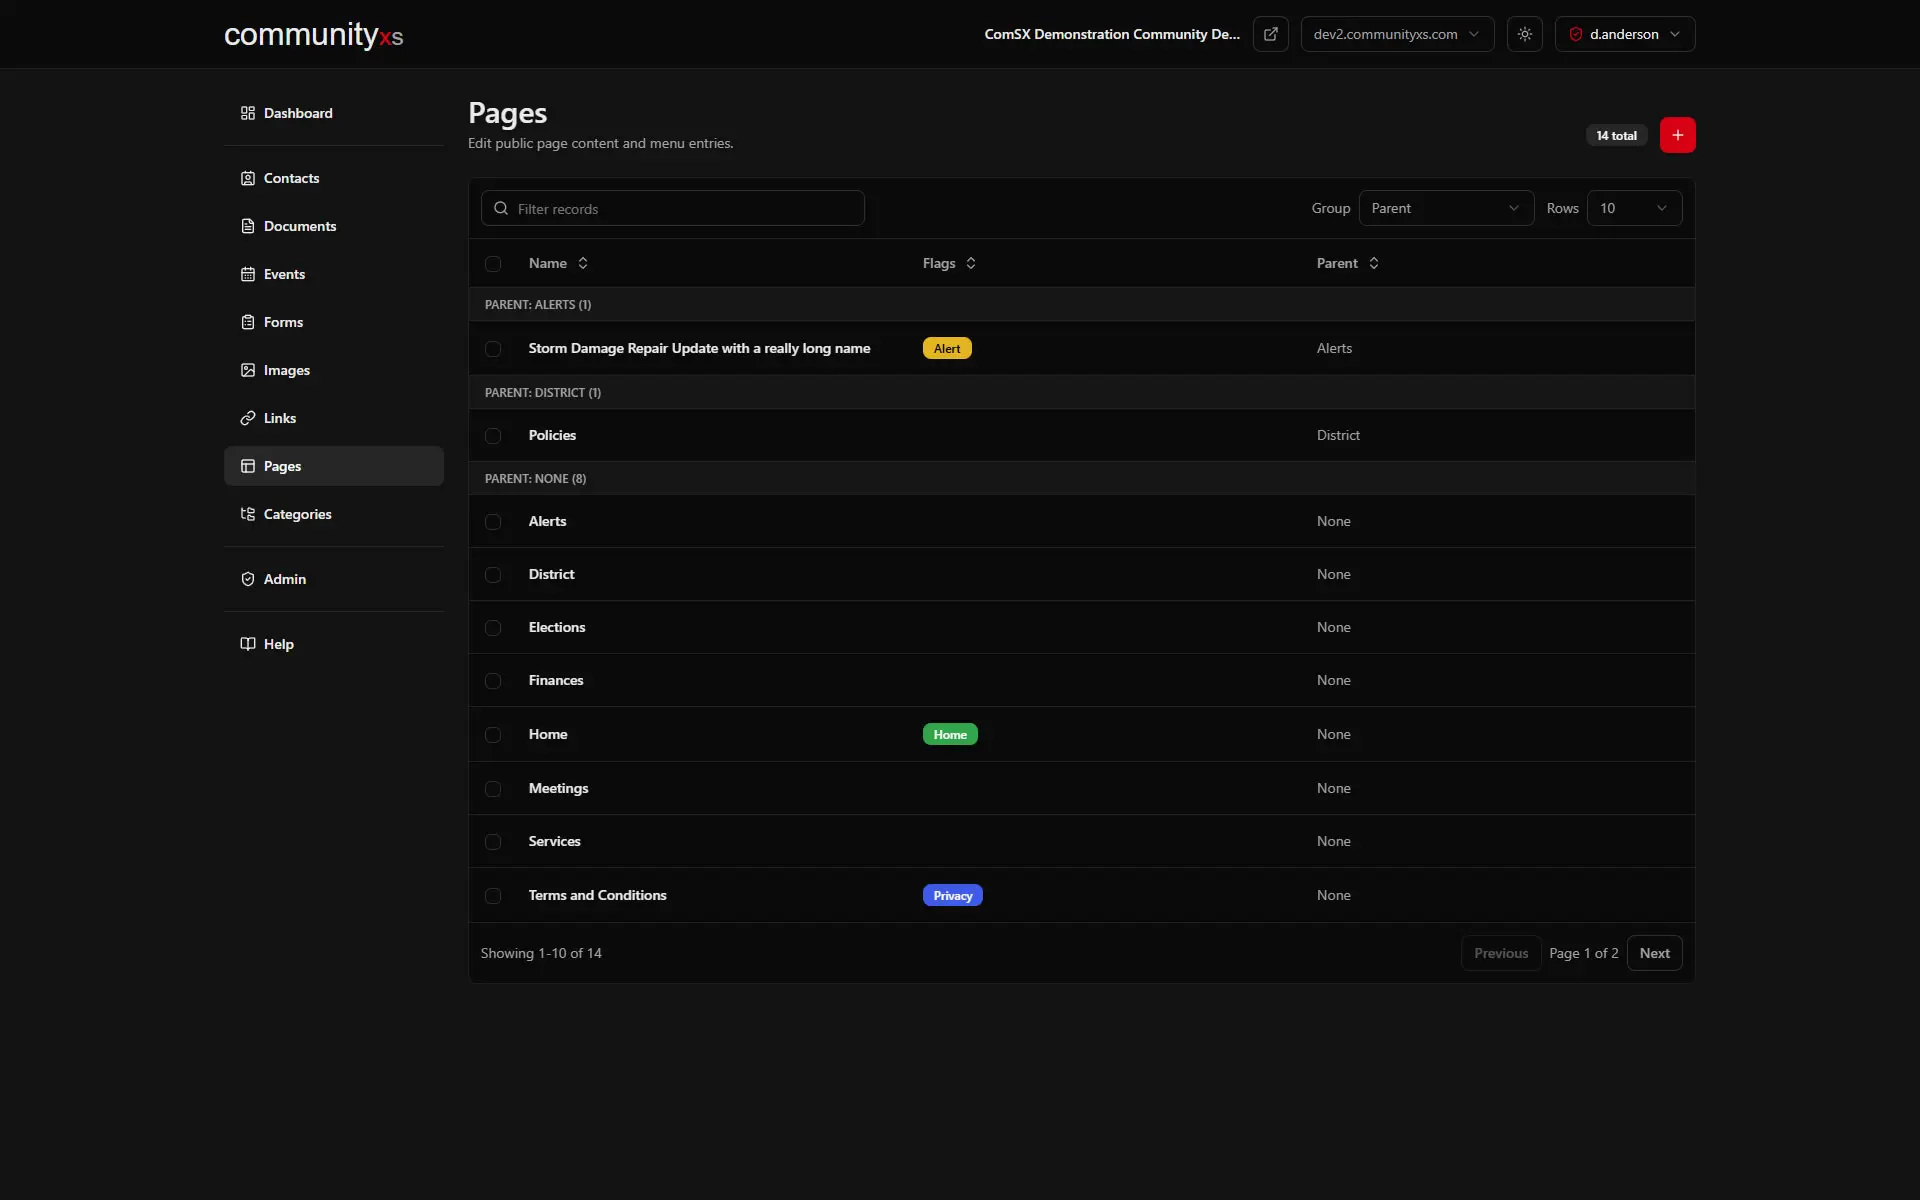Click the Documents sidebar icon

click(248, 226)
